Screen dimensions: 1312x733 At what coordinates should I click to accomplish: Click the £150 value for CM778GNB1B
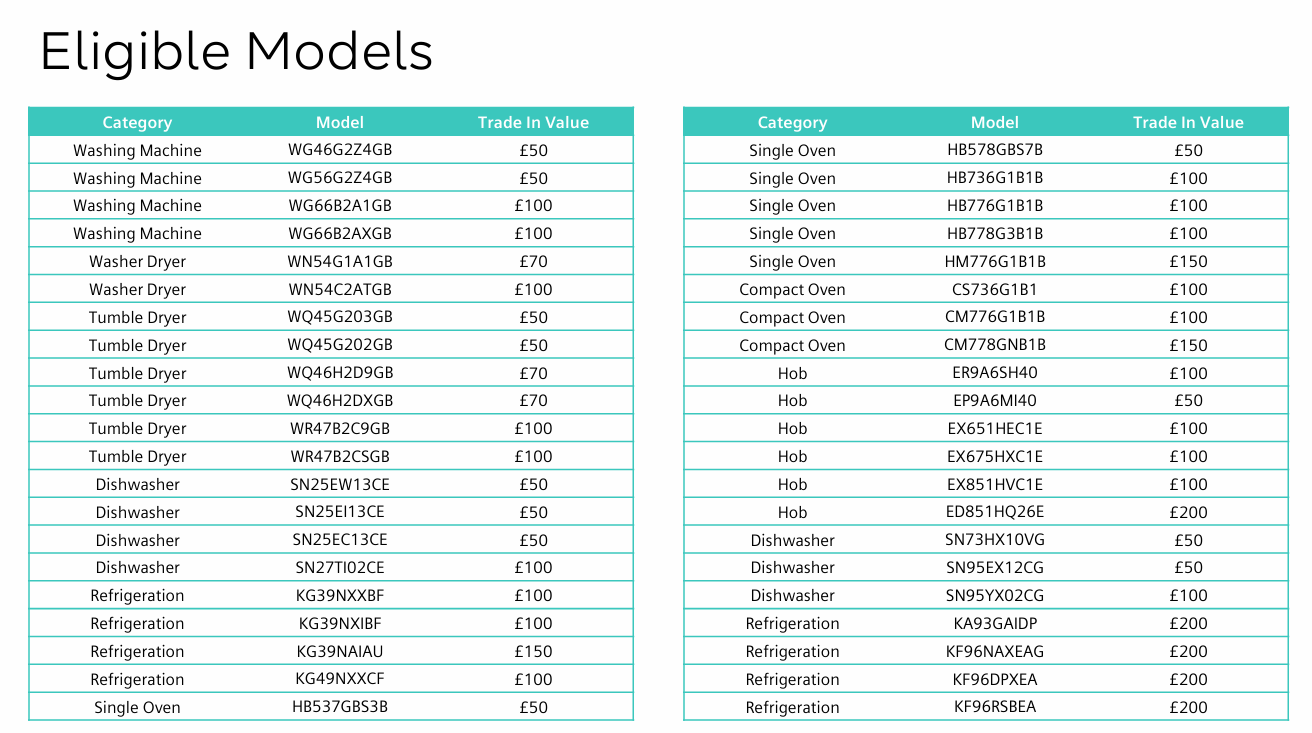(1188, 345)
